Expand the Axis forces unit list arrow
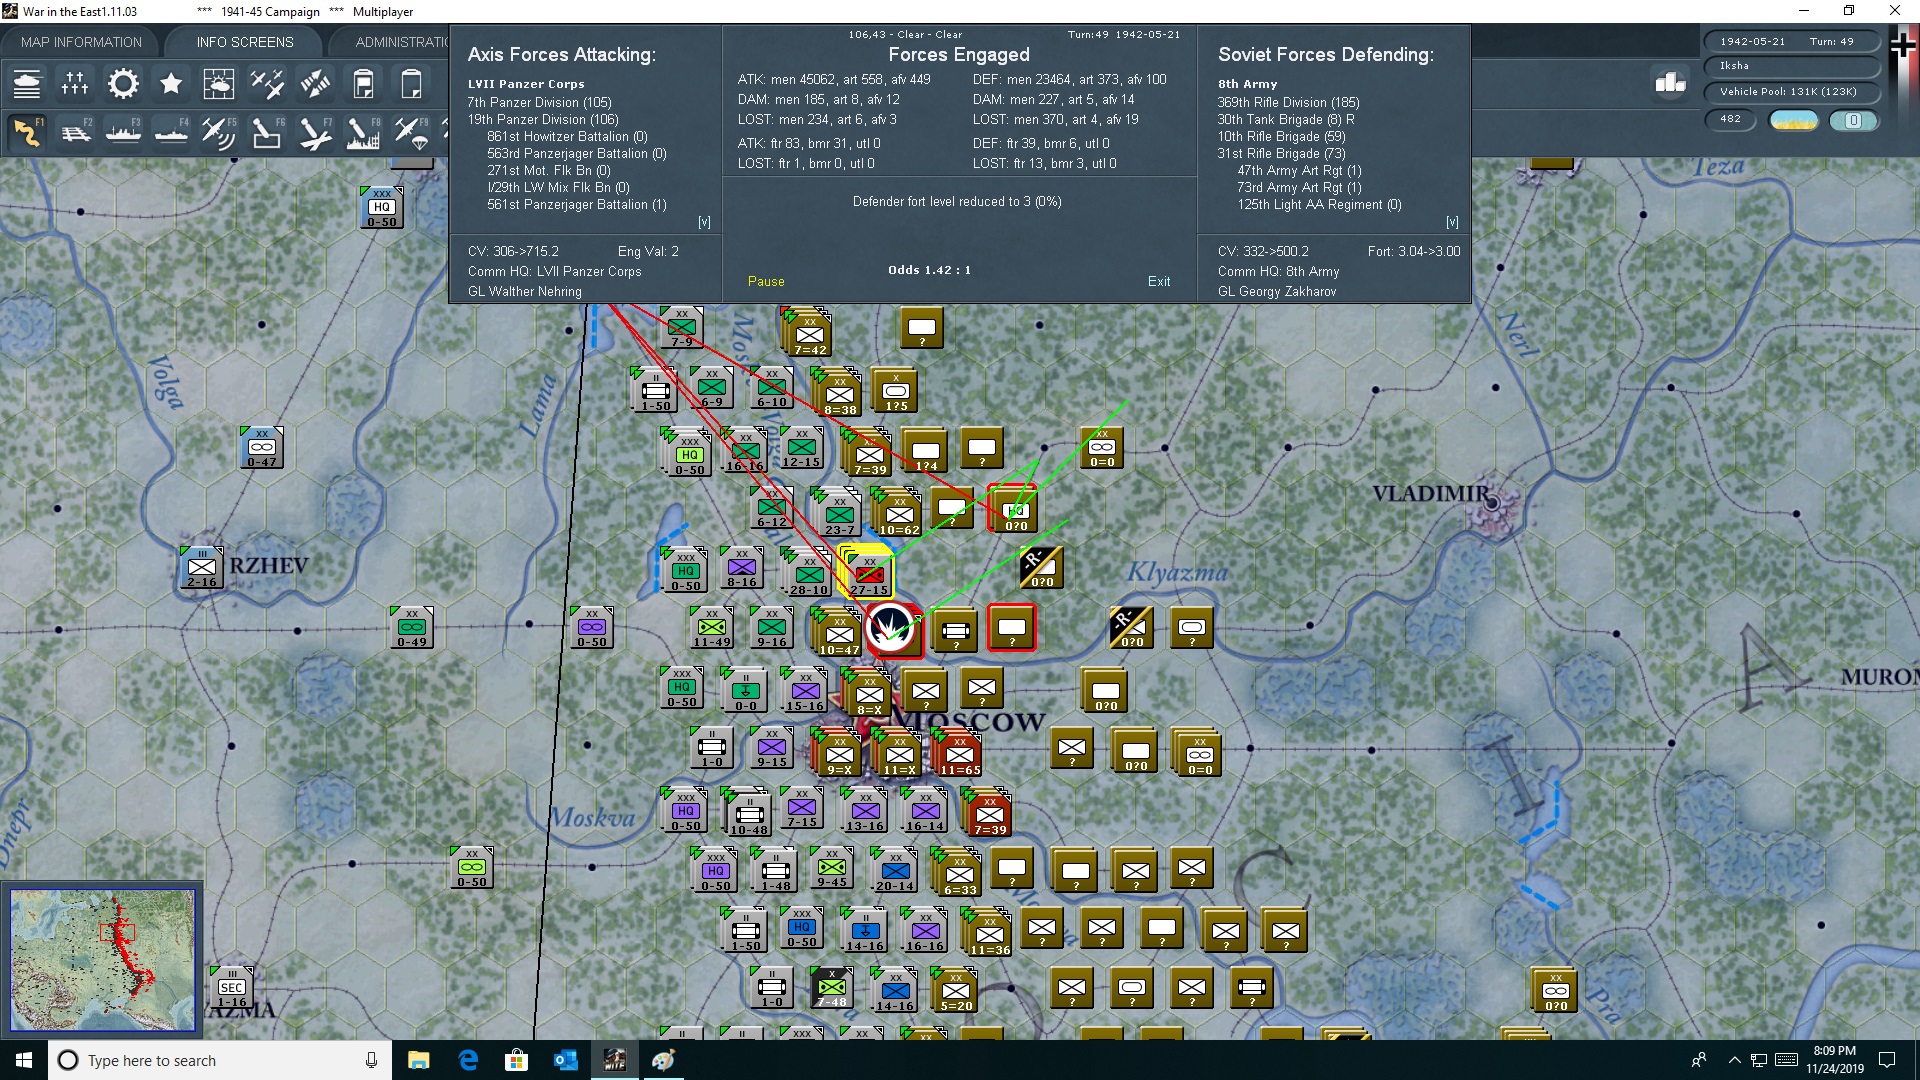This screenshot has width=1920, height=1080. tap(704, 222)
